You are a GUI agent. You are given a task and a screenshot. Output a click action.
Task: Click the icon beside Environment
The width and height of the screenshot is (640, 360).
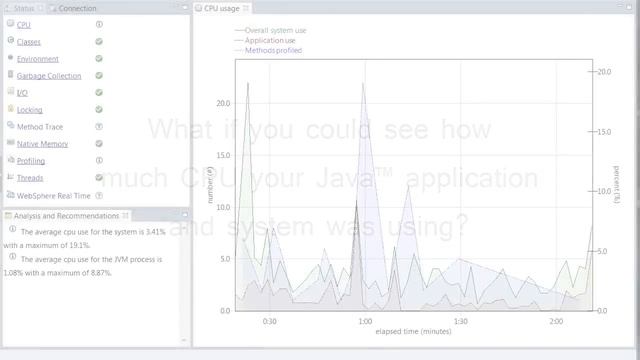point(11,58)
